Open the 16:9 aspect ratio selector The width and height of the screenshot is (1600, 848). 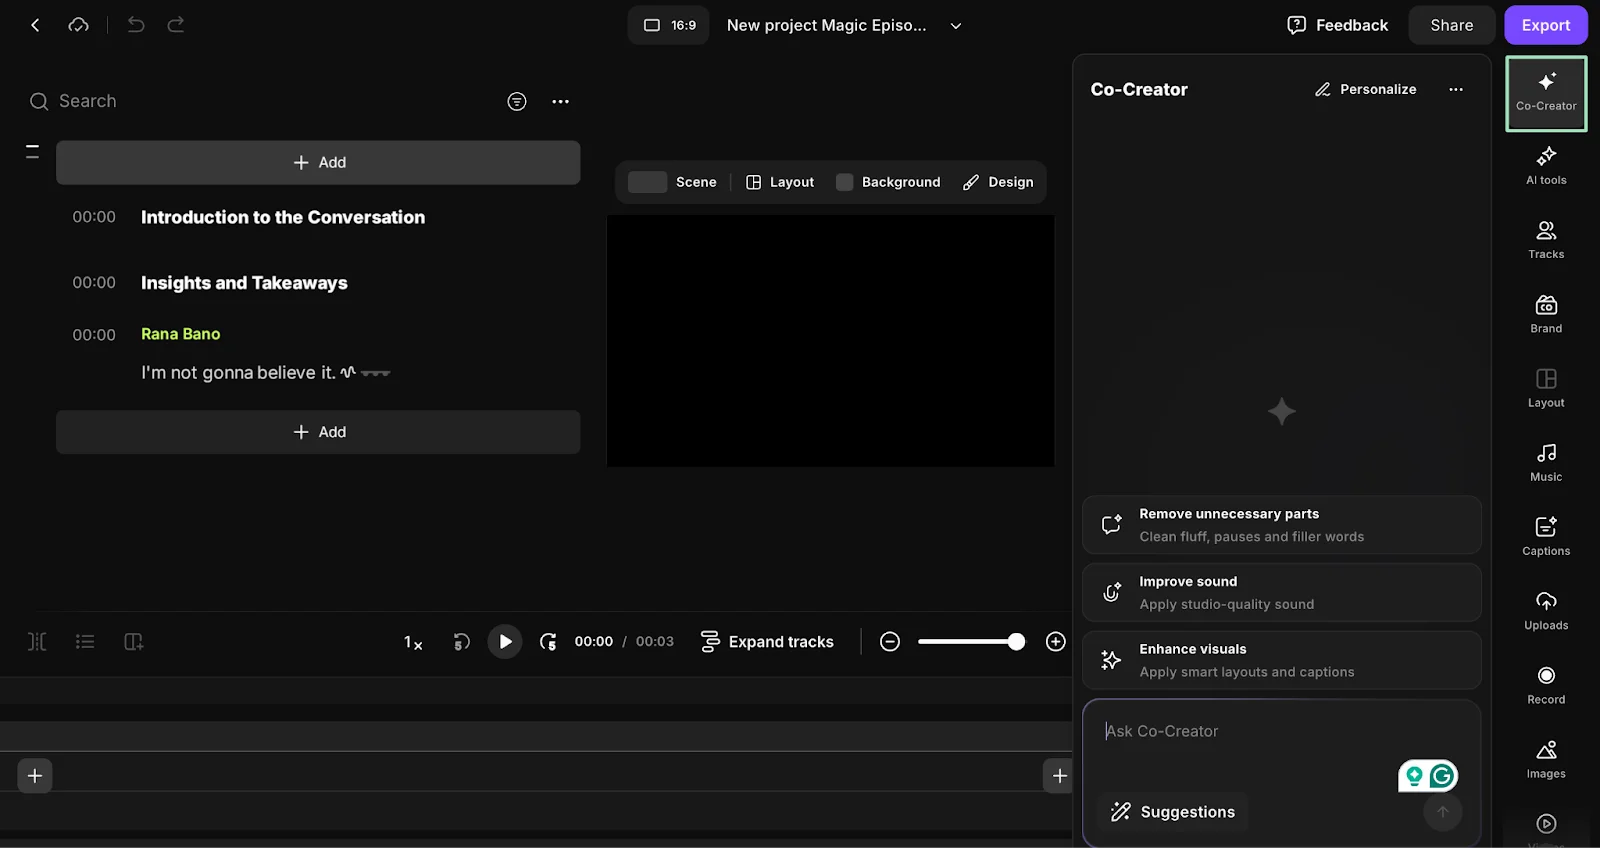tap(669, 25)
